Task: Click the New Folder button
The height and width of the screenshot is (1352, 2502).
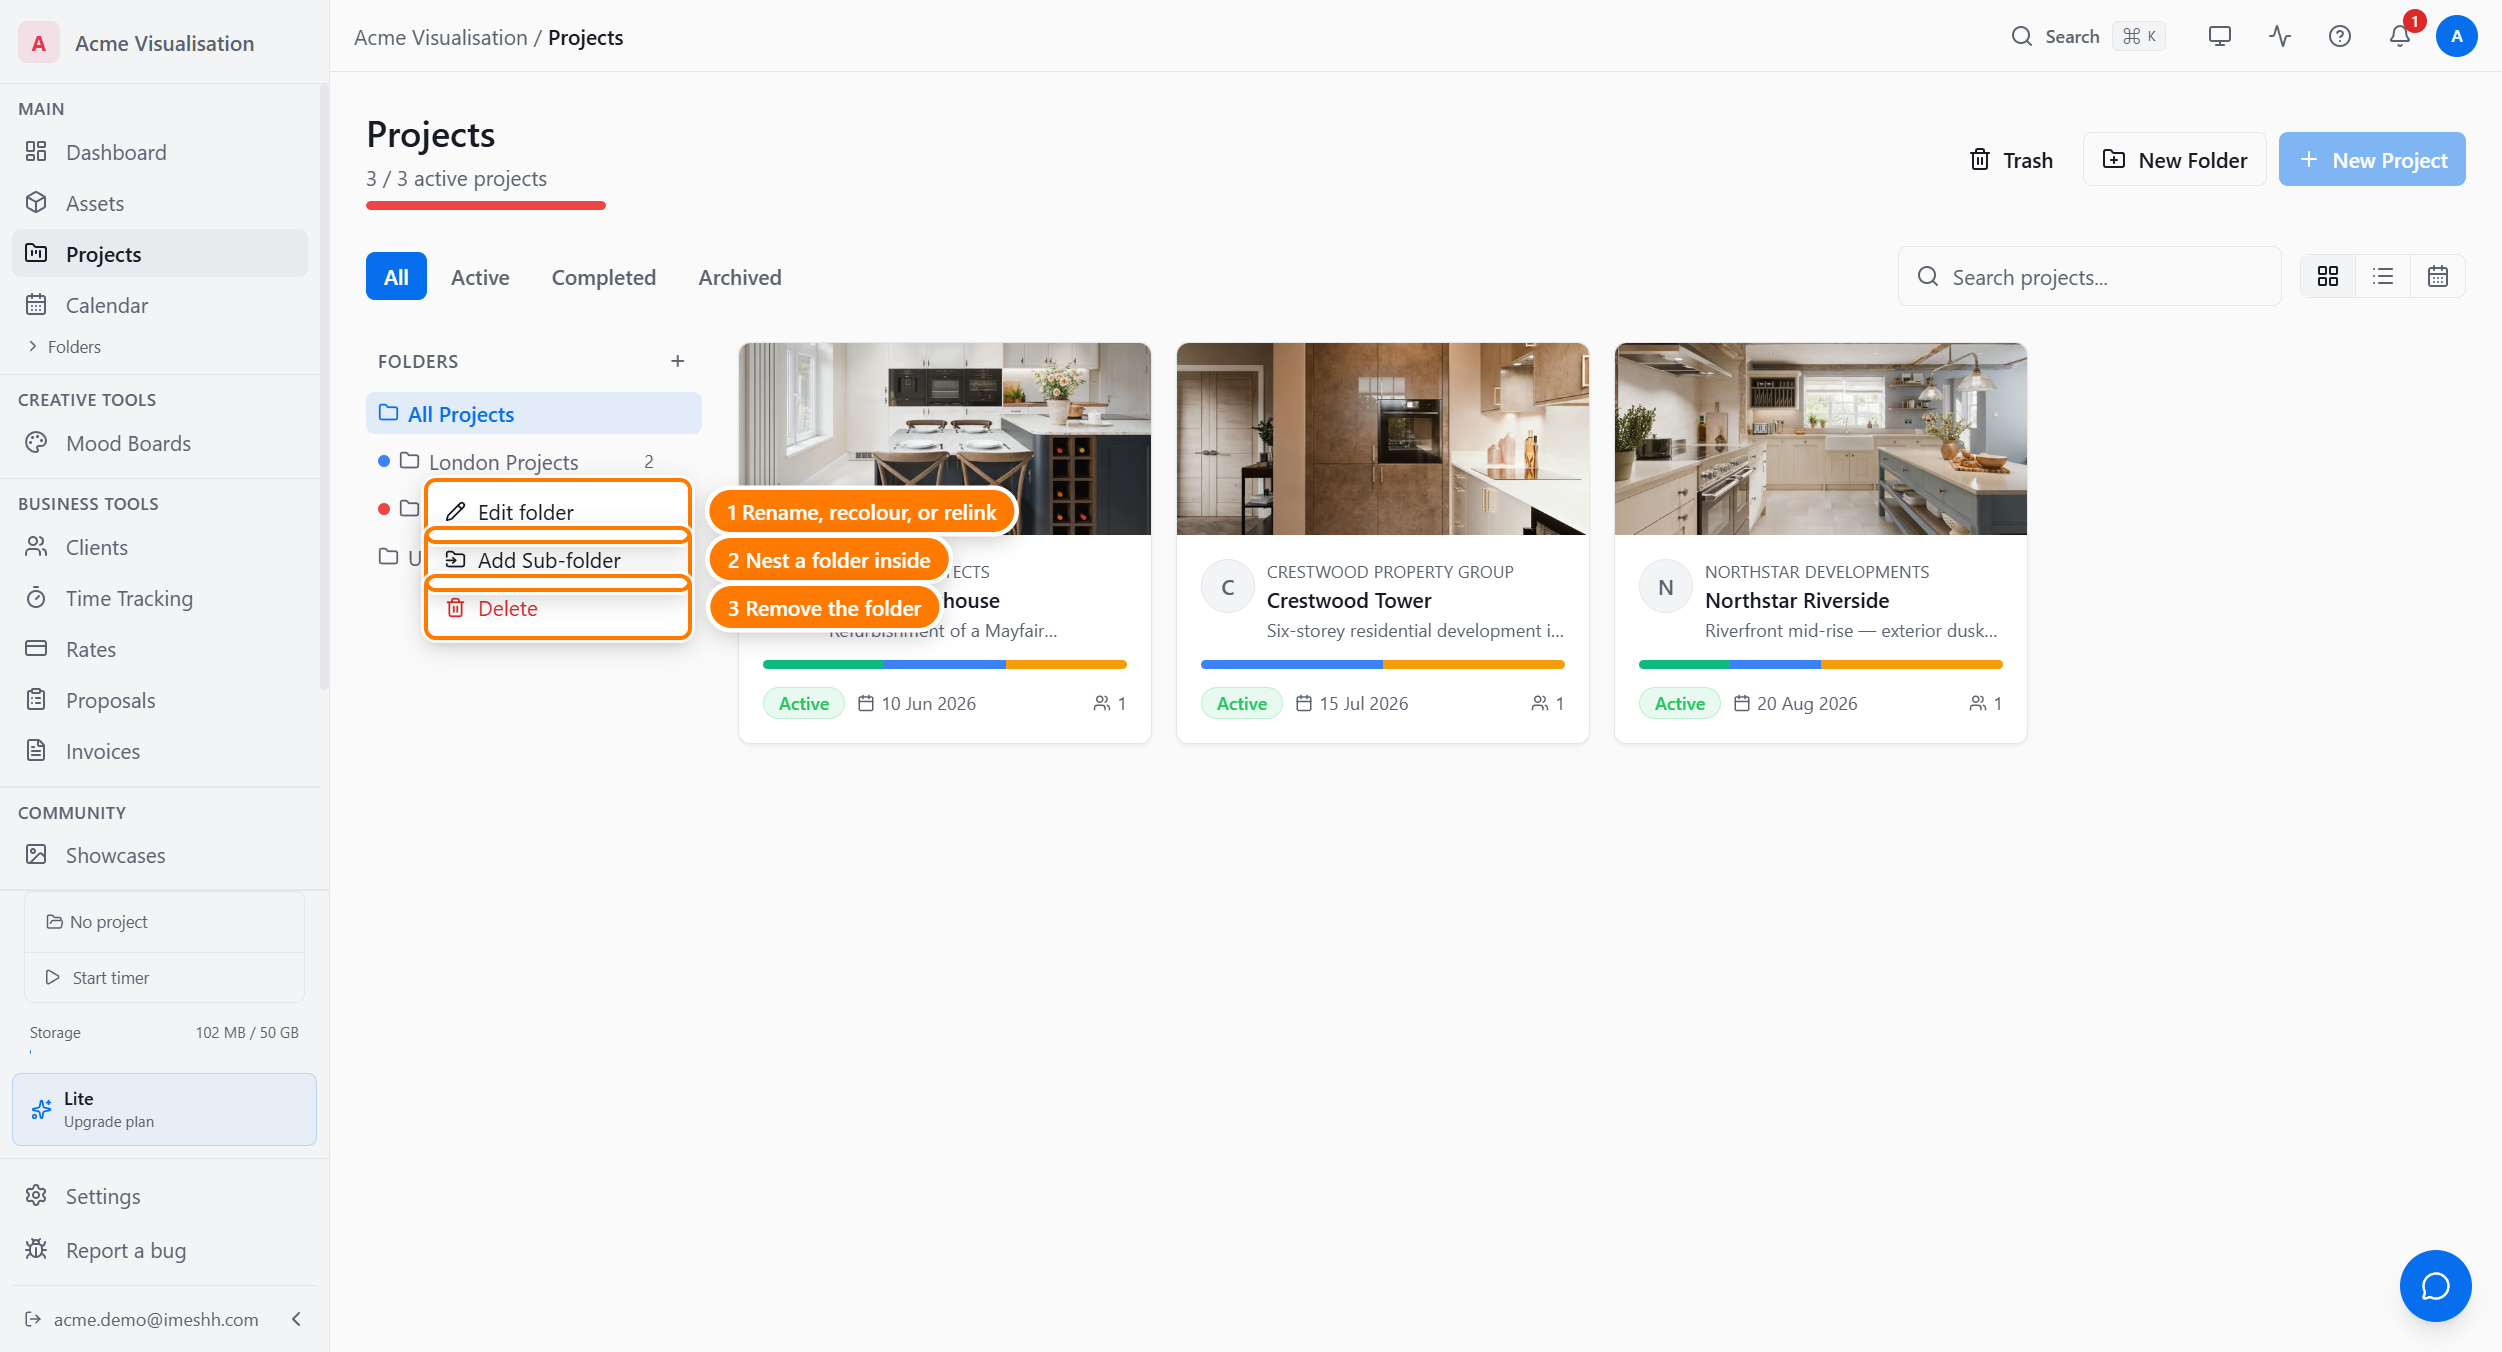Action: pos(2174,160)
